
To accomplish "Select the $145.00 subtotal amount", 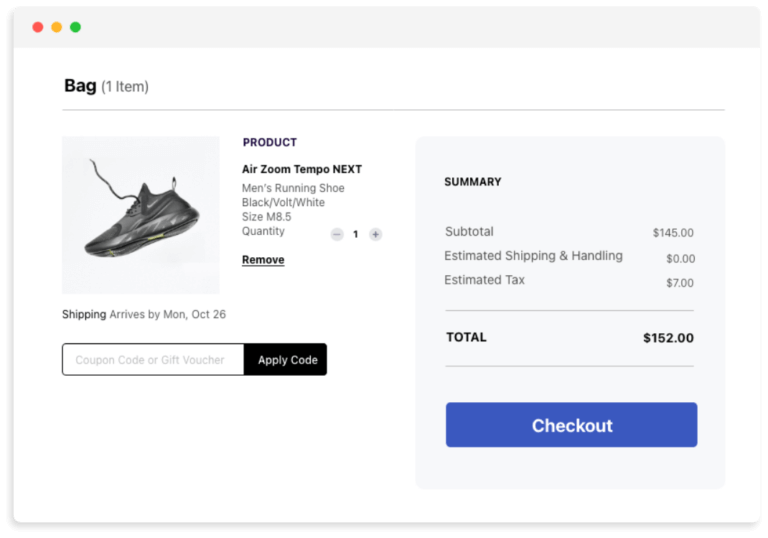I will [673, 233].
